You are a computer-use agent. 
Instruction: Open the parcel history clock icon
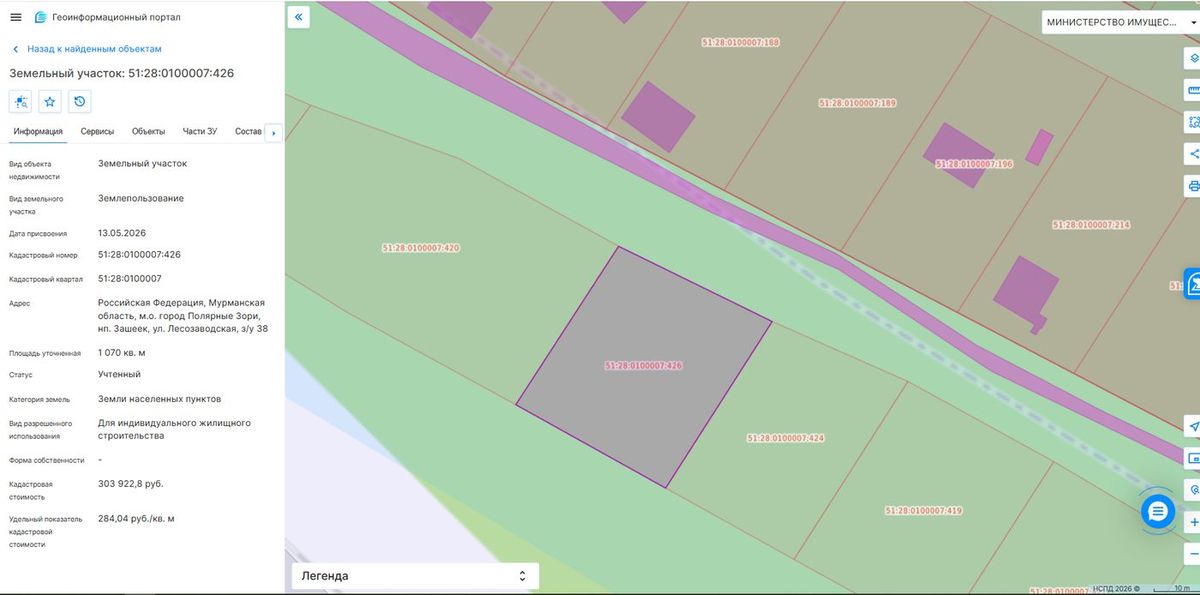coord(79,101)
